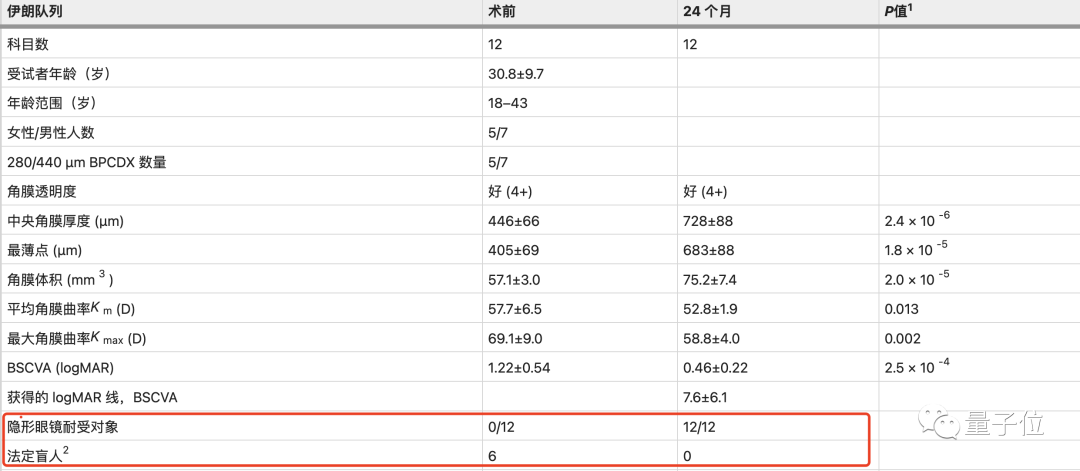Image resolution: width=1080 pixels, height=471 pixels.
Task: Click the 728±88 cell
Action: pyautogui.click(x=707, y=221)
